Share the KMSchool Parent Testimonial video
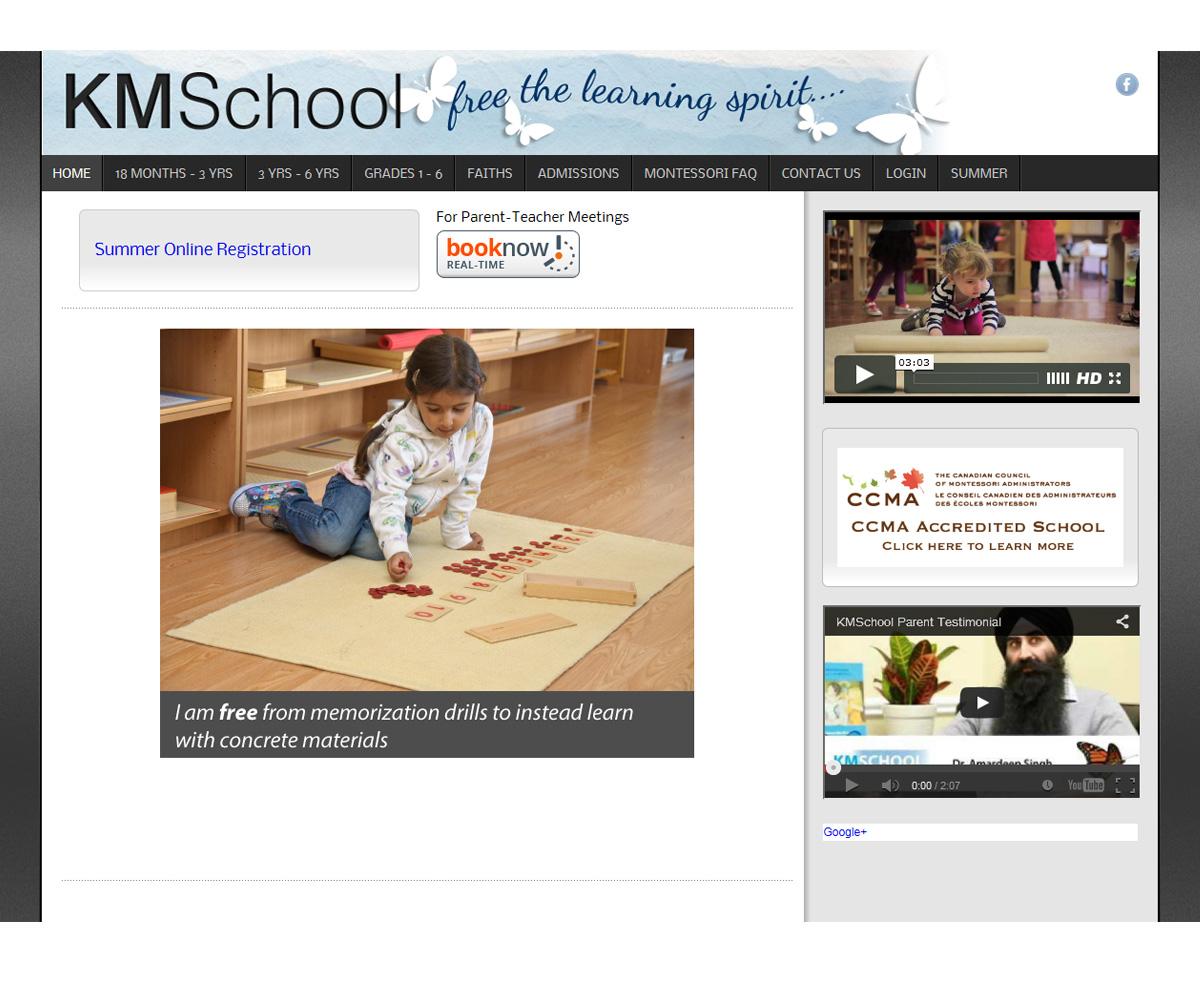Screen dimensions: 1200x1000 [x=1122, y=621]
